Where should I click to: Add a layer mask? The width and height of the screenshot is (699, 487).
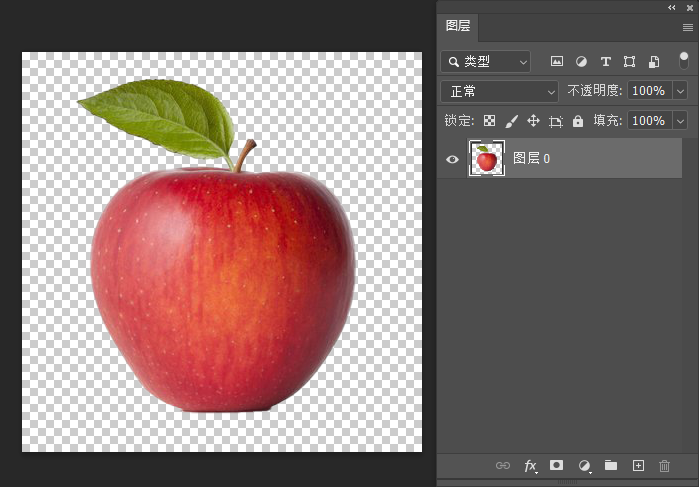pyautogui.click(x=556, y=466)
